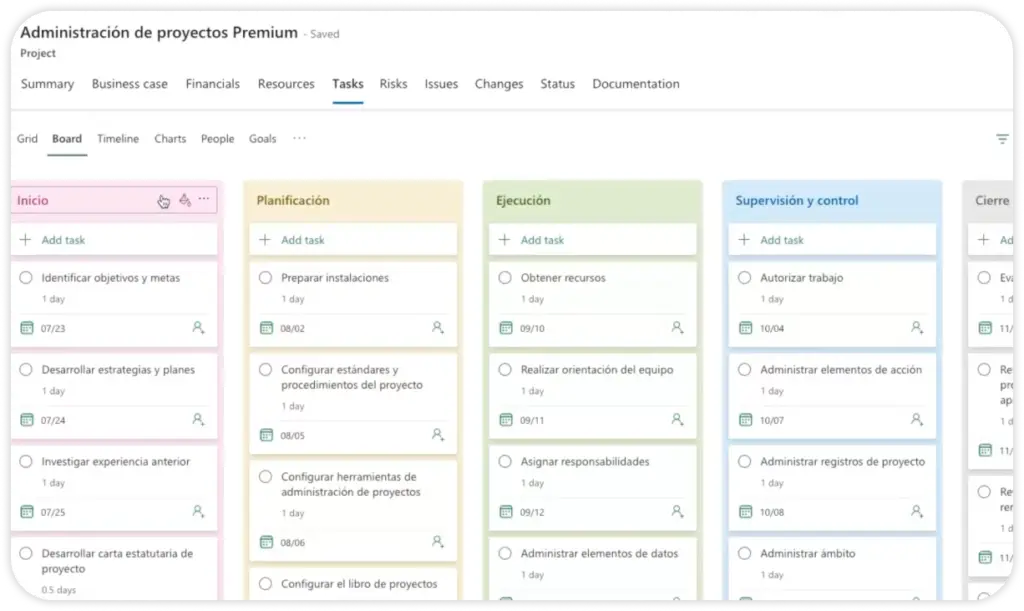This screenshot has height=611, width=1024.
Task: Open the filter icon at top right
Action: 1002,139
